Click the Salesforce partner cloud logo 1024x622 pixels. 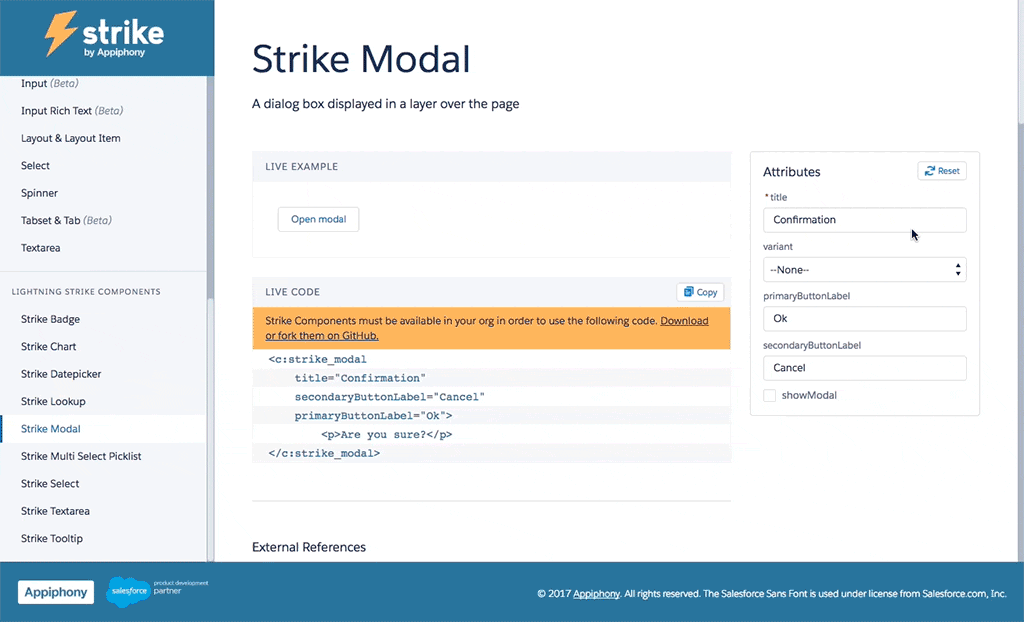click(x=129, y=591)
